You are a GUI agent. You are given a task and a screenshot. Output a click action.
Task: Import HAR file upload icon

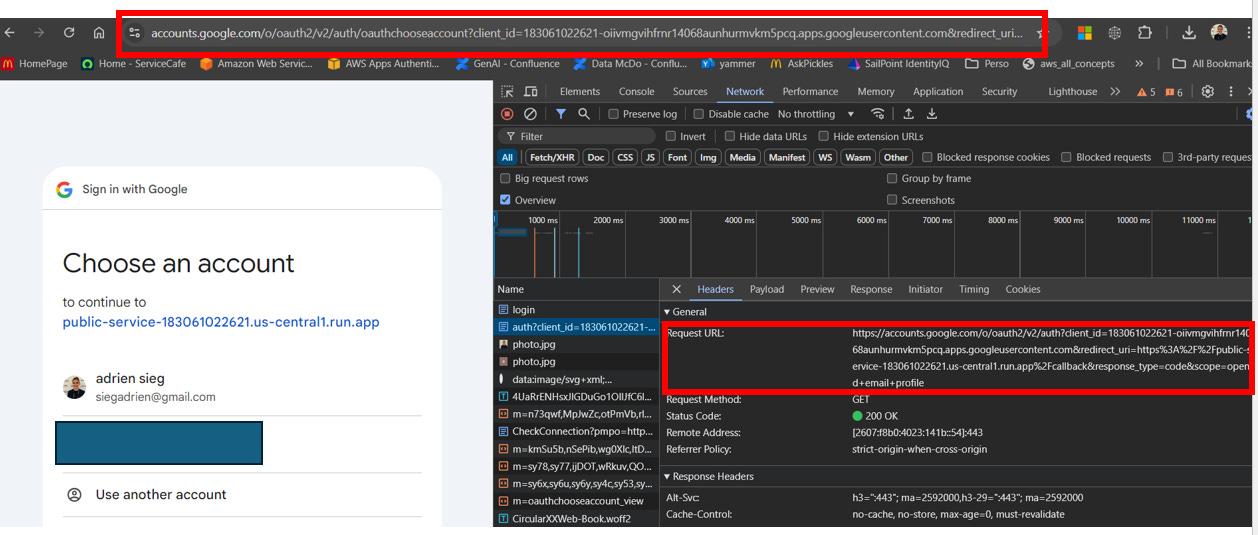(x=908, y=114)
